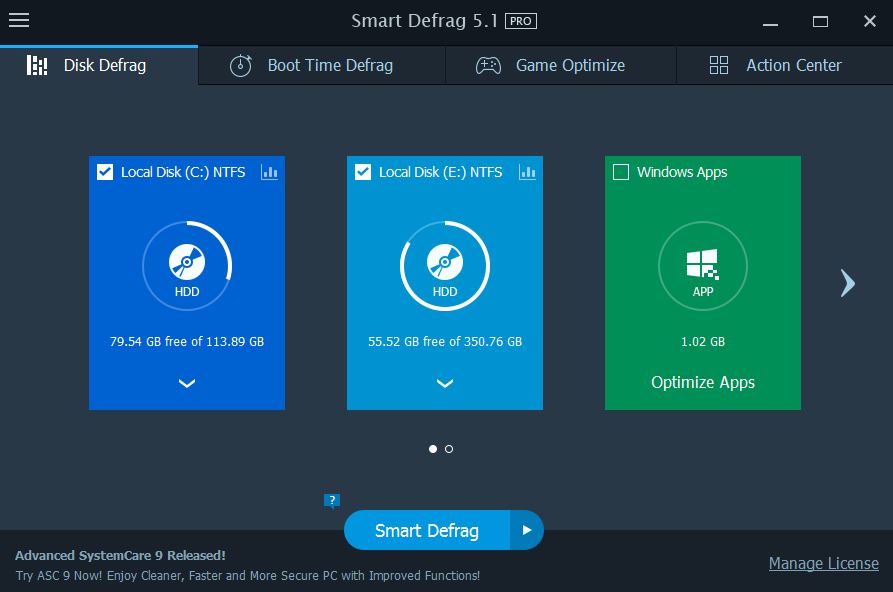The height and width of the screenshot is (592, 893).
Task: Expand details for Local Disk E: card
Action: tap(444, 383)
